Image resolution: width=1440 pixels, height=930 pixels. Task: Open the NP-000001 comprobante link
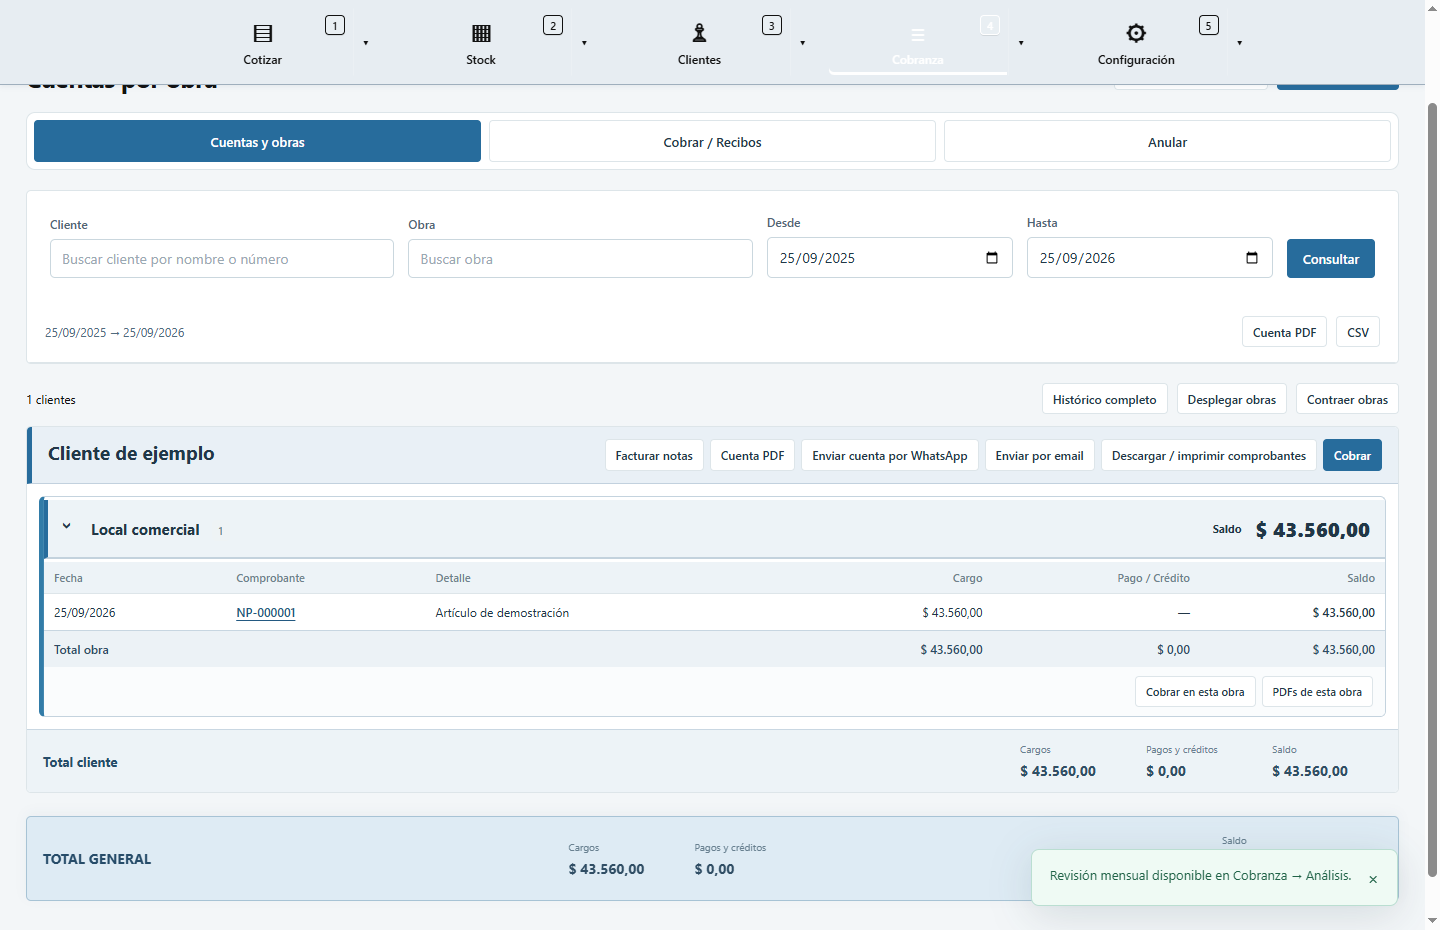click(266, 612)
